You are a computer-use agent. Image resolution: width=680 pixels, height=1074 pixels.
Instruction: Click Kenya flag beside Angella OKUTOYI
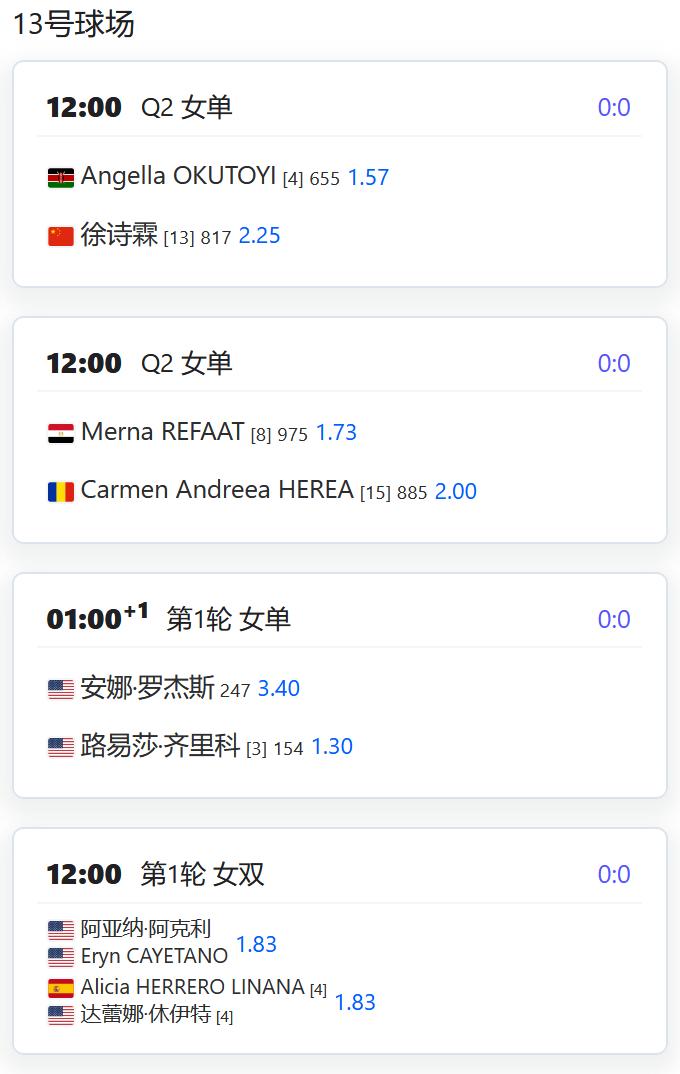click(61, 178)
